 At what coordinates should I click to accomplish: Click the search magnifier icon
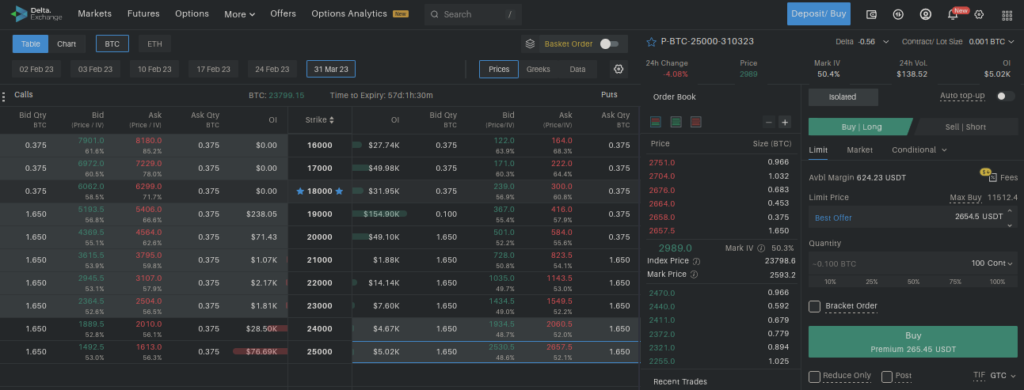(x=435, y=14)
